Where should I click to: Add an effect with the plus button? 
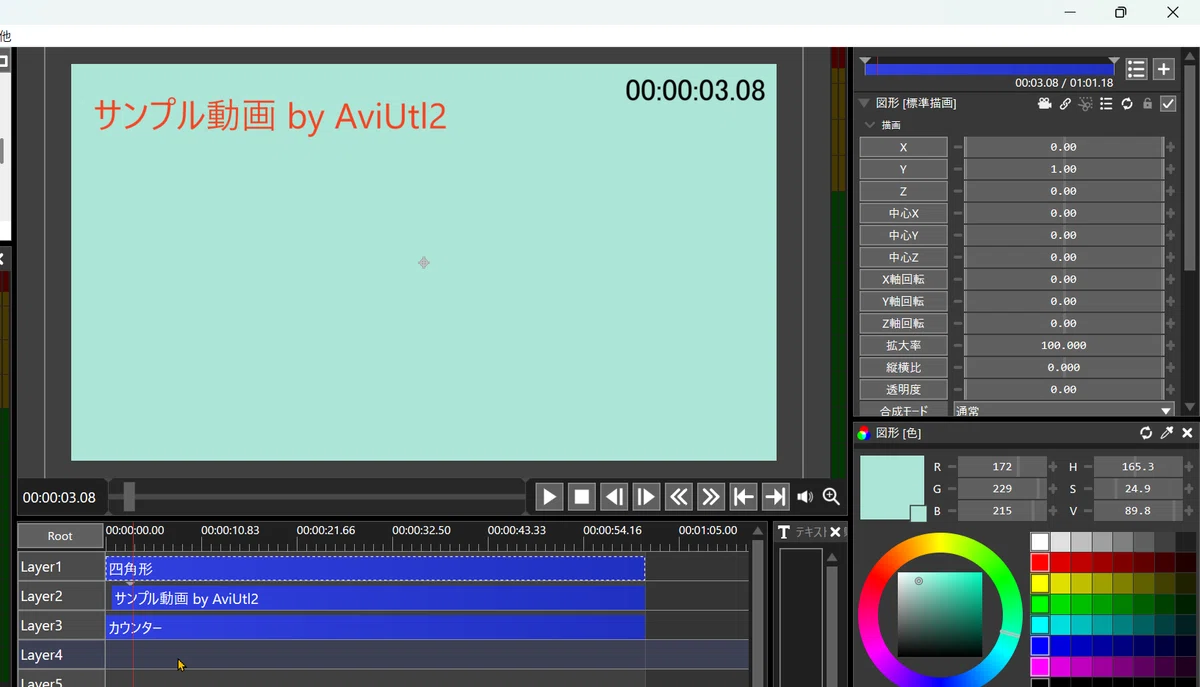pyautogui.click(x=1163, y=69)
